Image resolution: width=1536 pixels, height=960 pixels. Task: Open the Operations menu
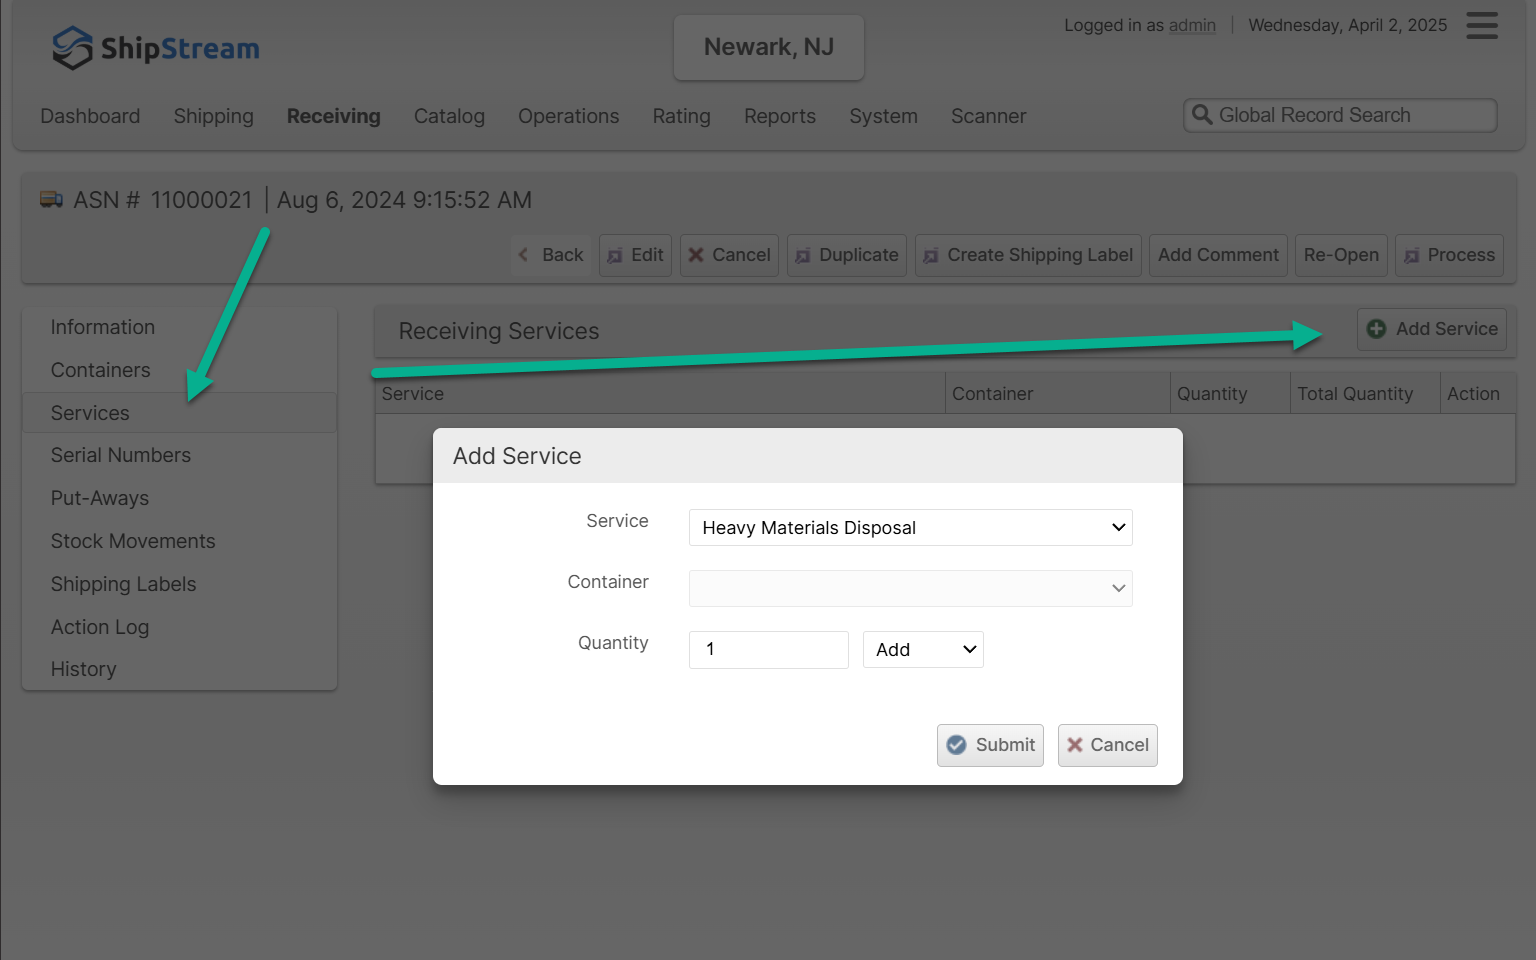[x=568, y=116]
